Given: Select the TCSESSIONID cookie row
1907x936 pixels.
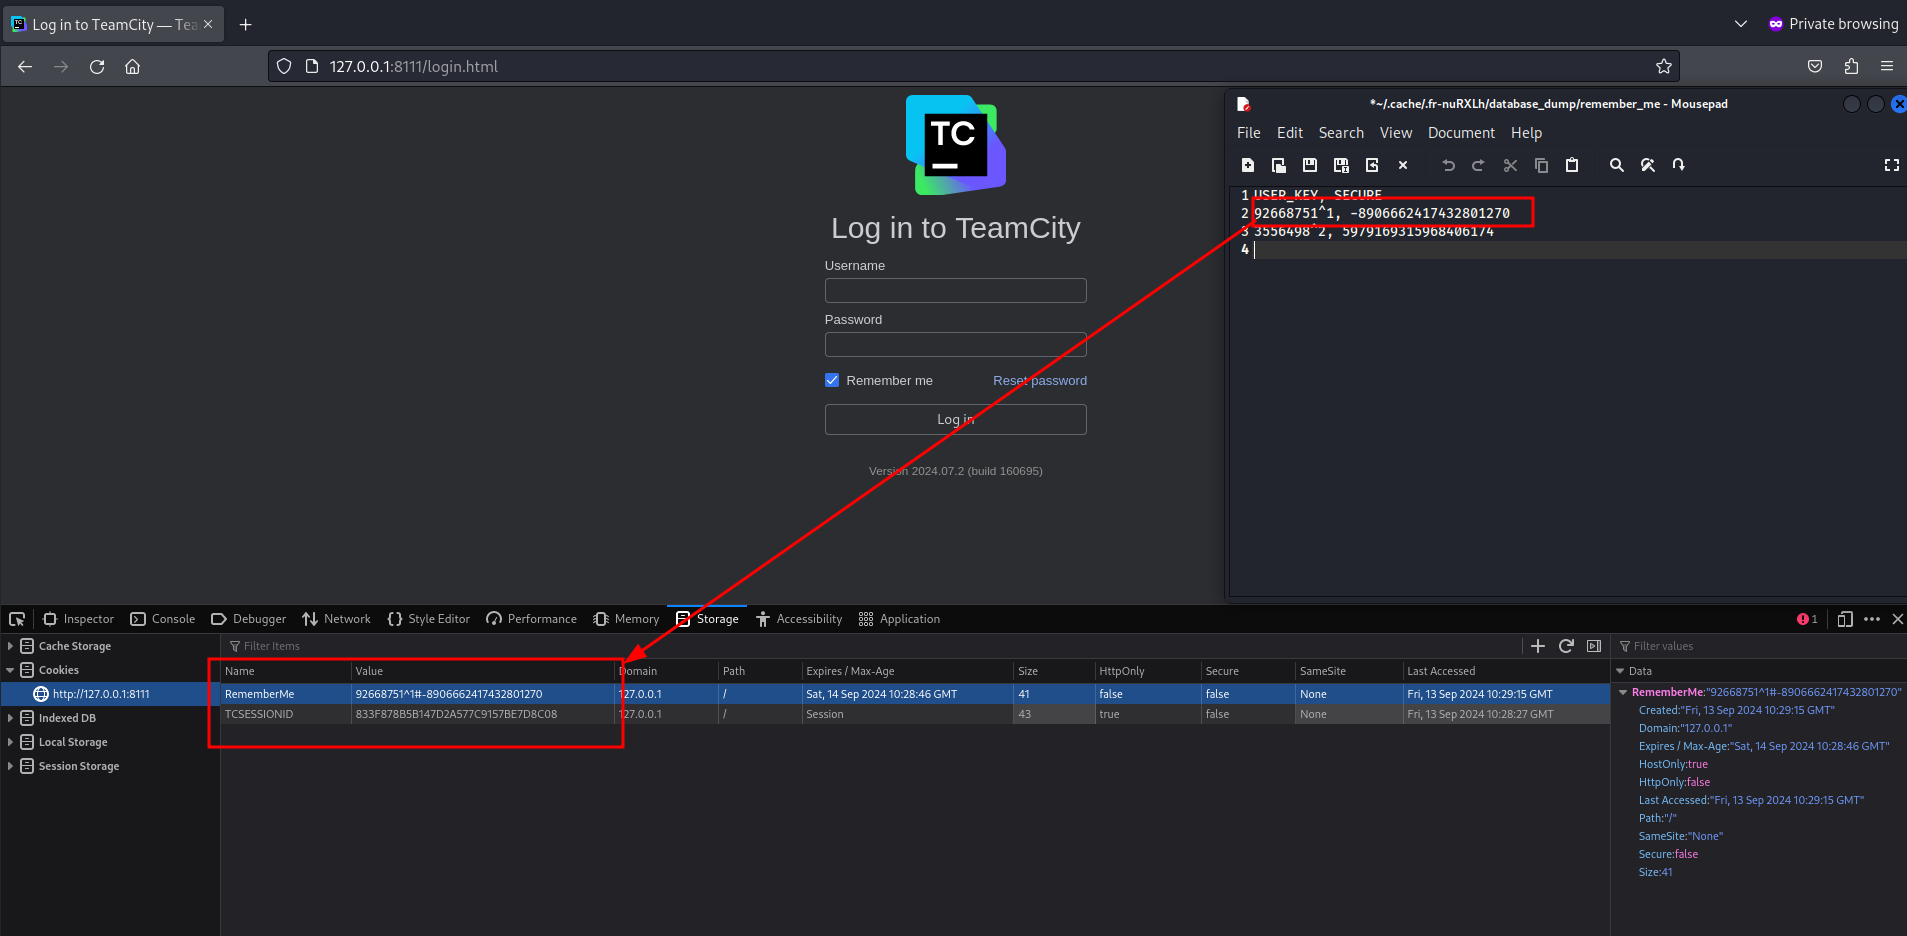Looking at the screenshot, I should (x=915, y=714).
